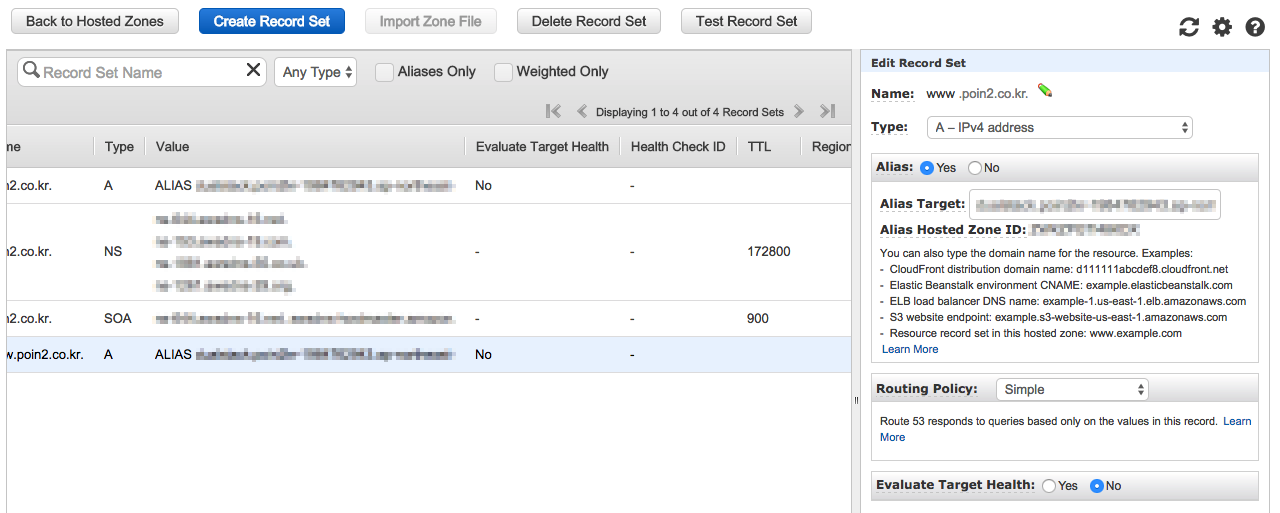
Task: Click Test Record Set button
Action: point(747,21)
